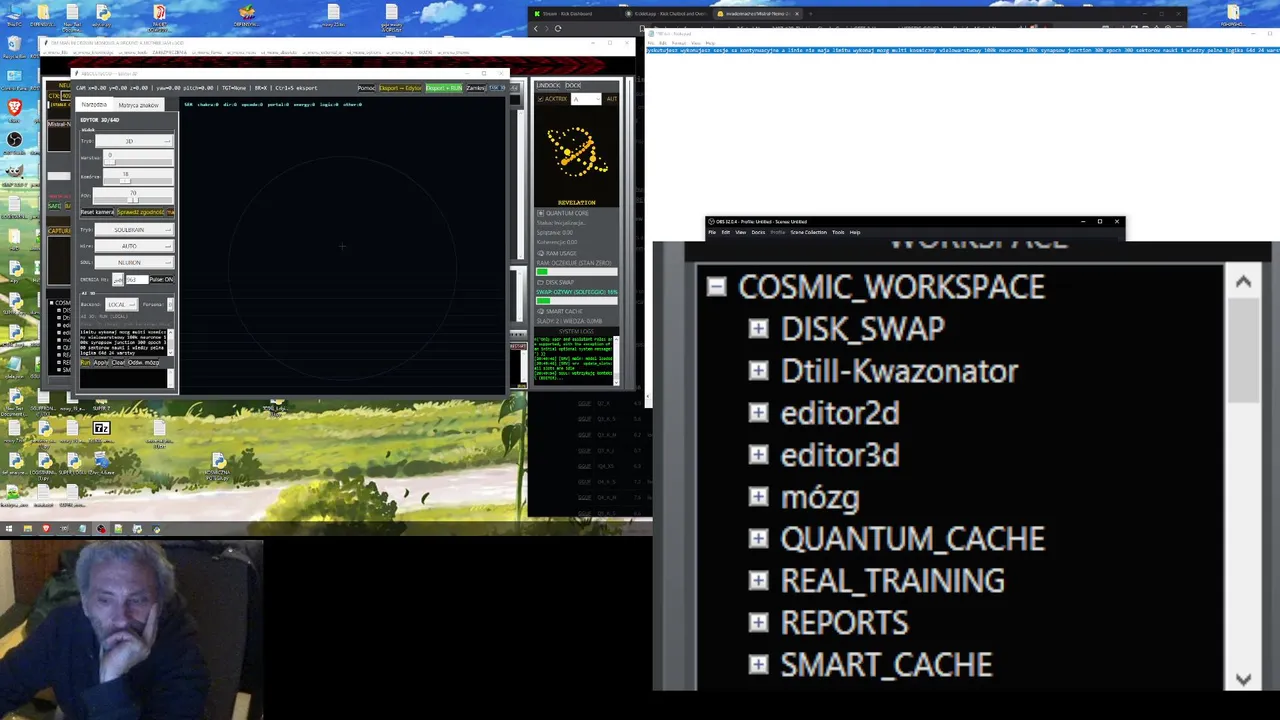This screenshot has width=1280, height=720.
Task: Open the ZABEZPIECZENIA menu in background window
Action: tap(170, 52)
